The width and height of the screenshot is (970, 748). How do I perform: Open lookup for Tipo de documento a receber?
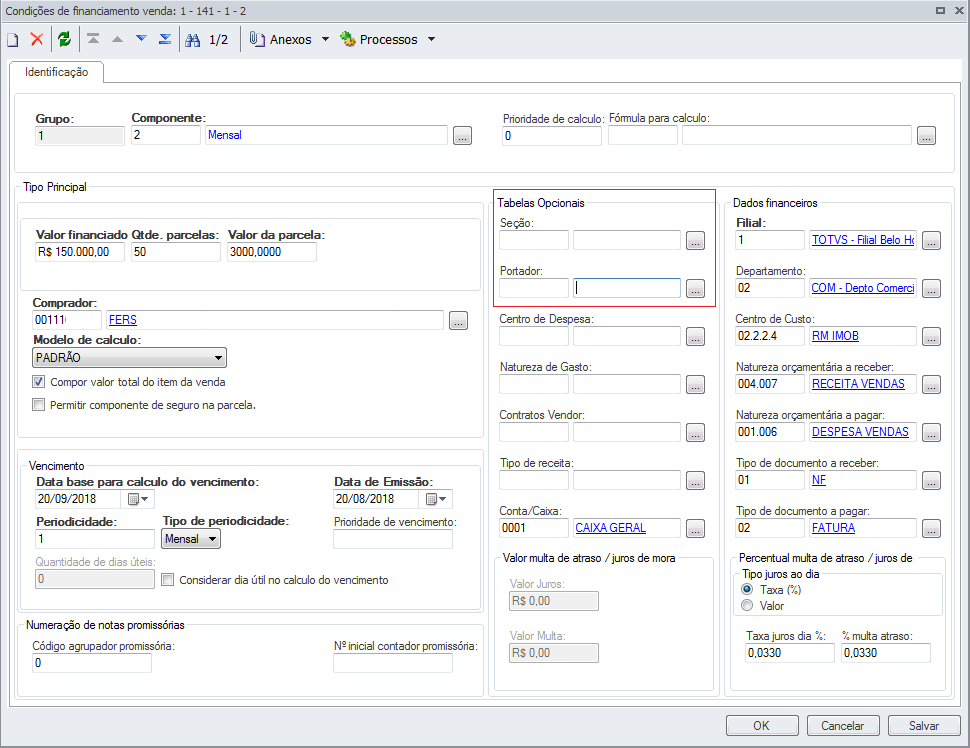(932, 480)
